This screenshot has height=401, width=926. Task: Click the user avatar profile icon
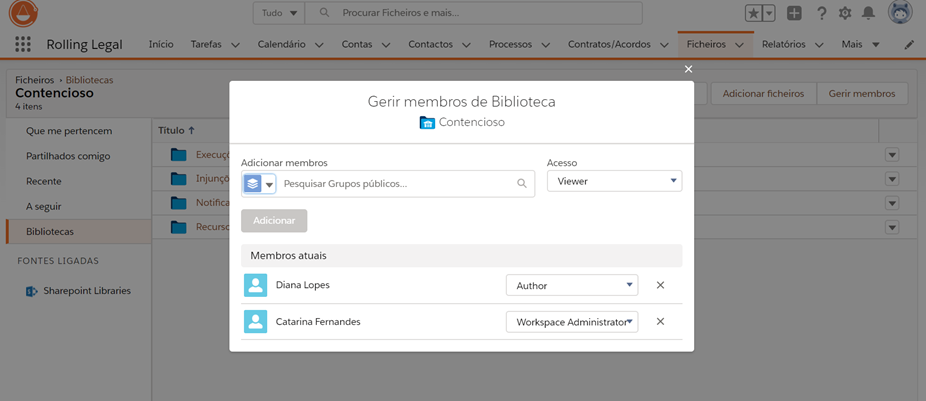pyautogui.click(x=900, y=13)
